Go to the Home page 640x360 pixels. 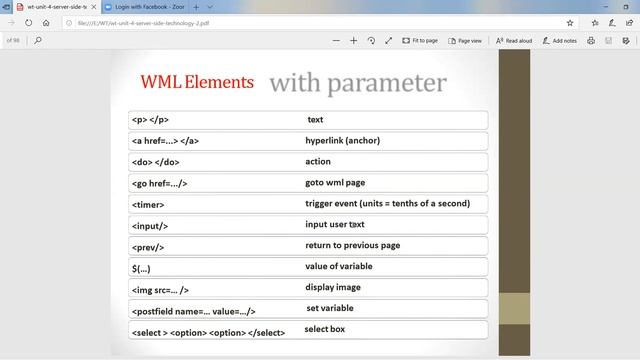click(46, 23)
